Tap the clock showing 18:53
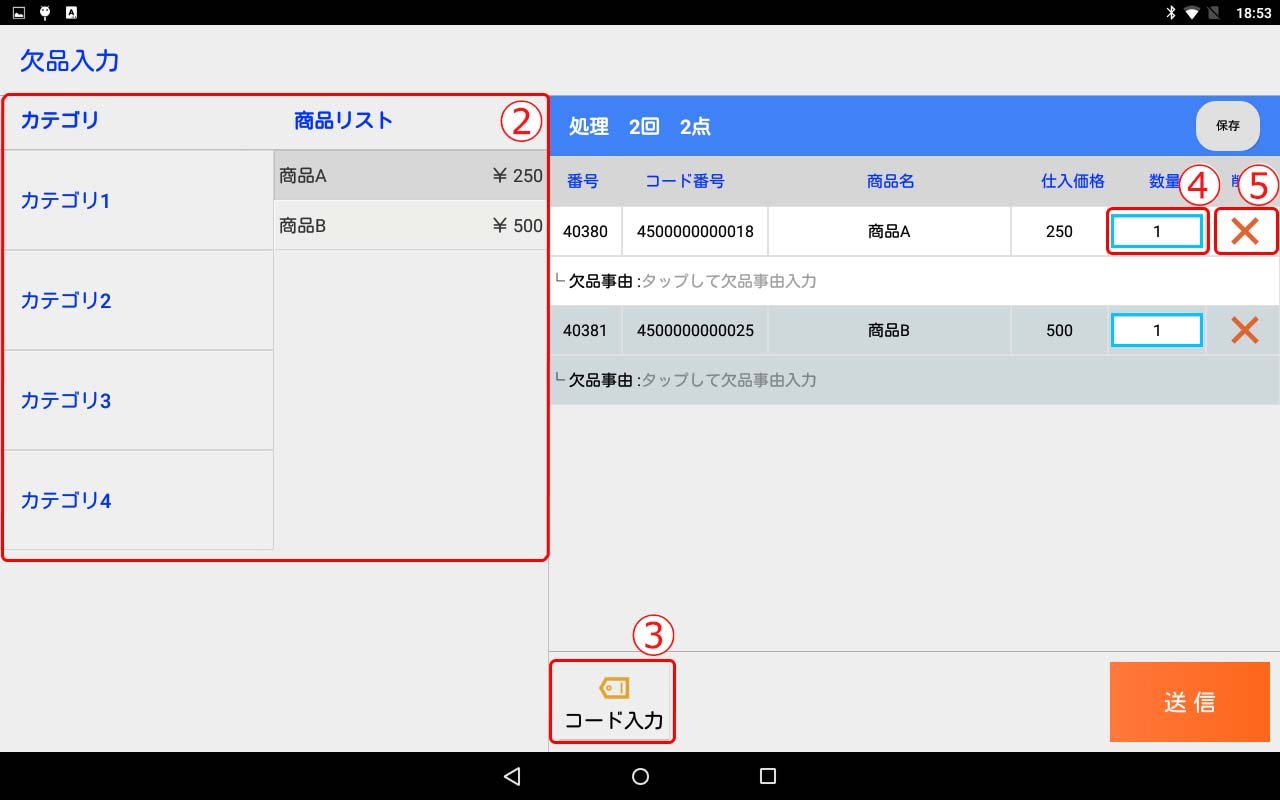The width and height of the screenshot is (1280, 800). click(x=1252, y=14)
